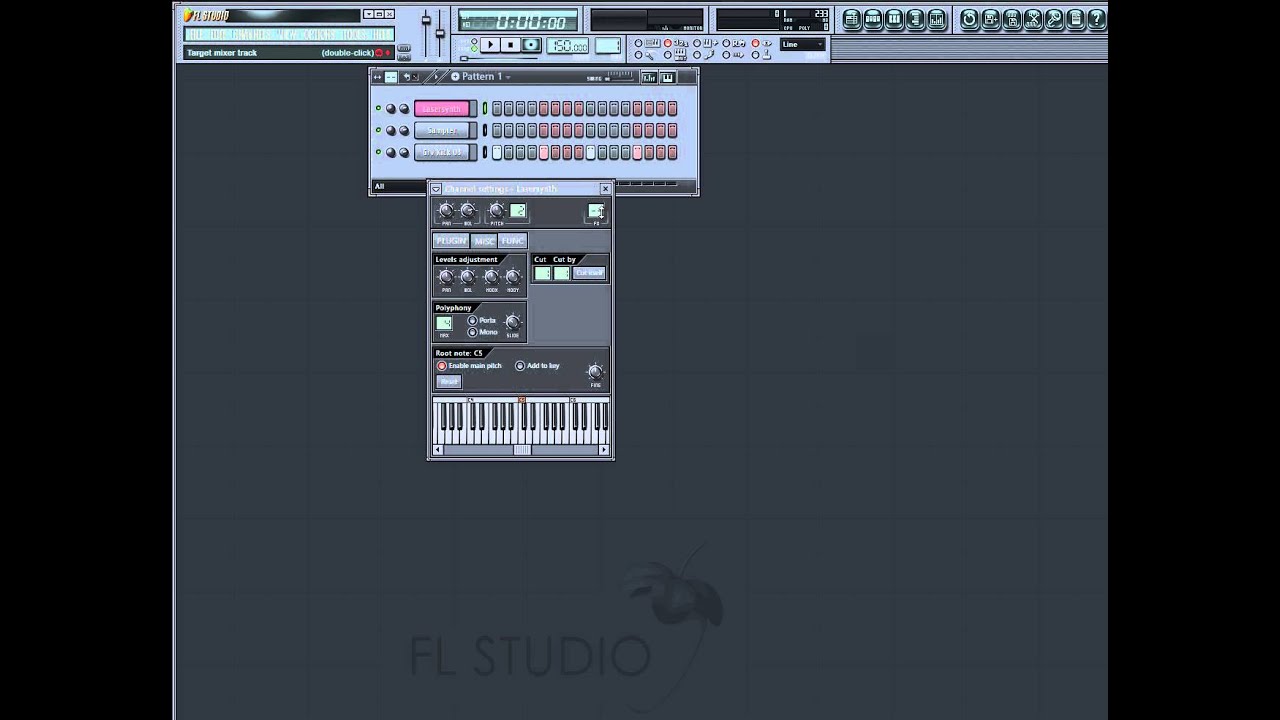Open the TOOLS menu

[353, 34]
